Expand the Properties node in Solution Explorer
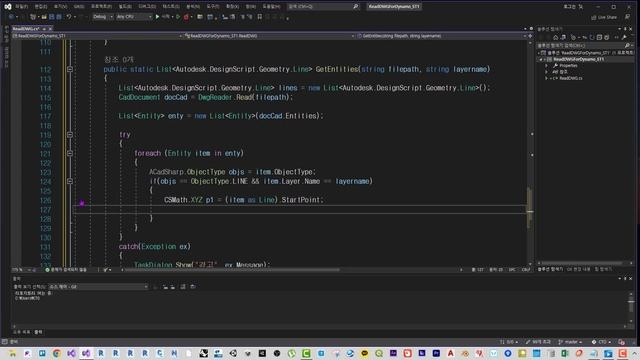The image size is (640, 360). point(547,65)
